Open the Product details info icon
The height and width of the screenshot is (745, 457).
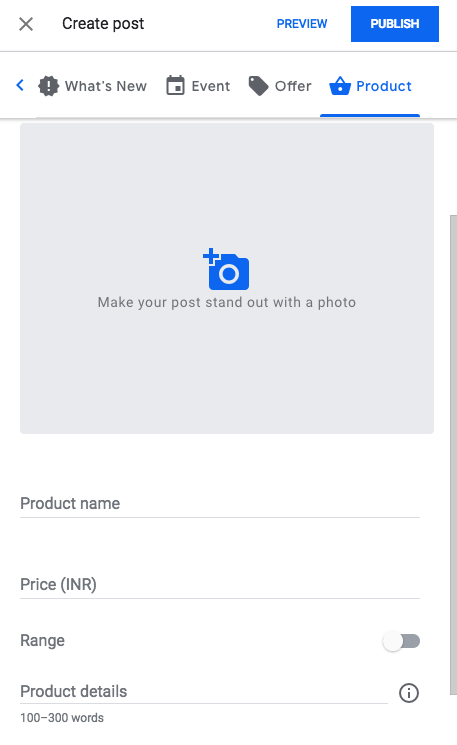point(409,693)
